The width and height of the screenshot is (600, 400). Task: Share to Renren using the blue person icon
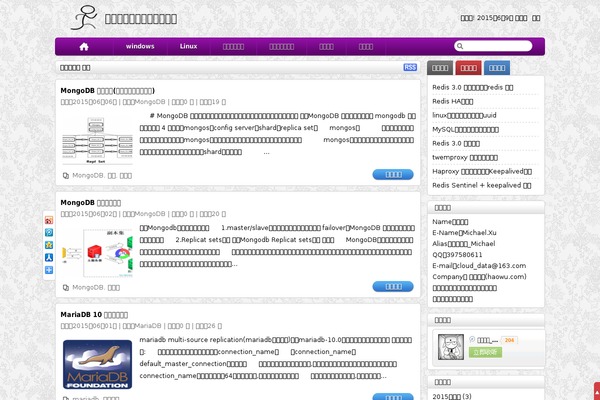[x=49, y=258]
